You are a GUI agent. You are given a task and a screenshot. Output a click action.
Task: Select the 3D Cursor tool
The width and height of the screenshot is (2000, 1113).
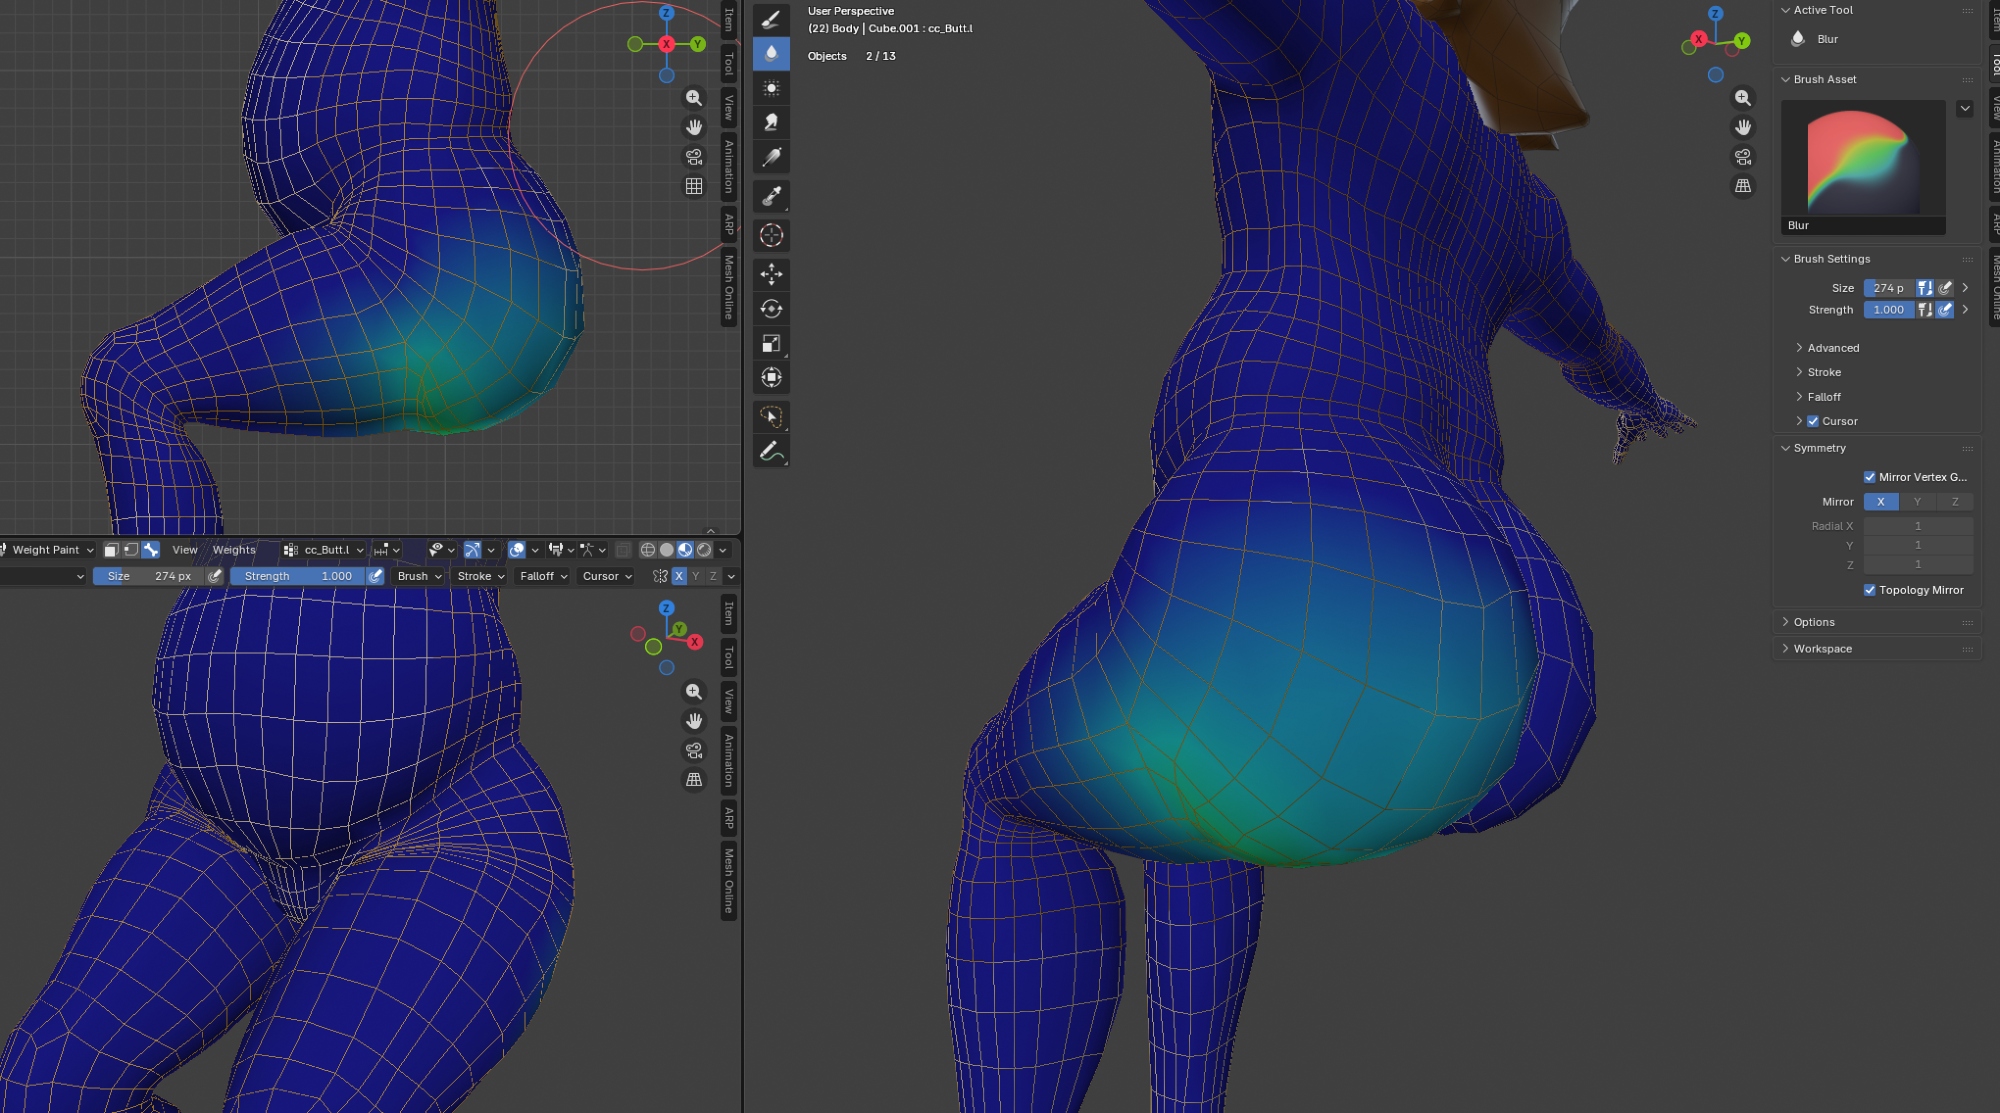771,235
